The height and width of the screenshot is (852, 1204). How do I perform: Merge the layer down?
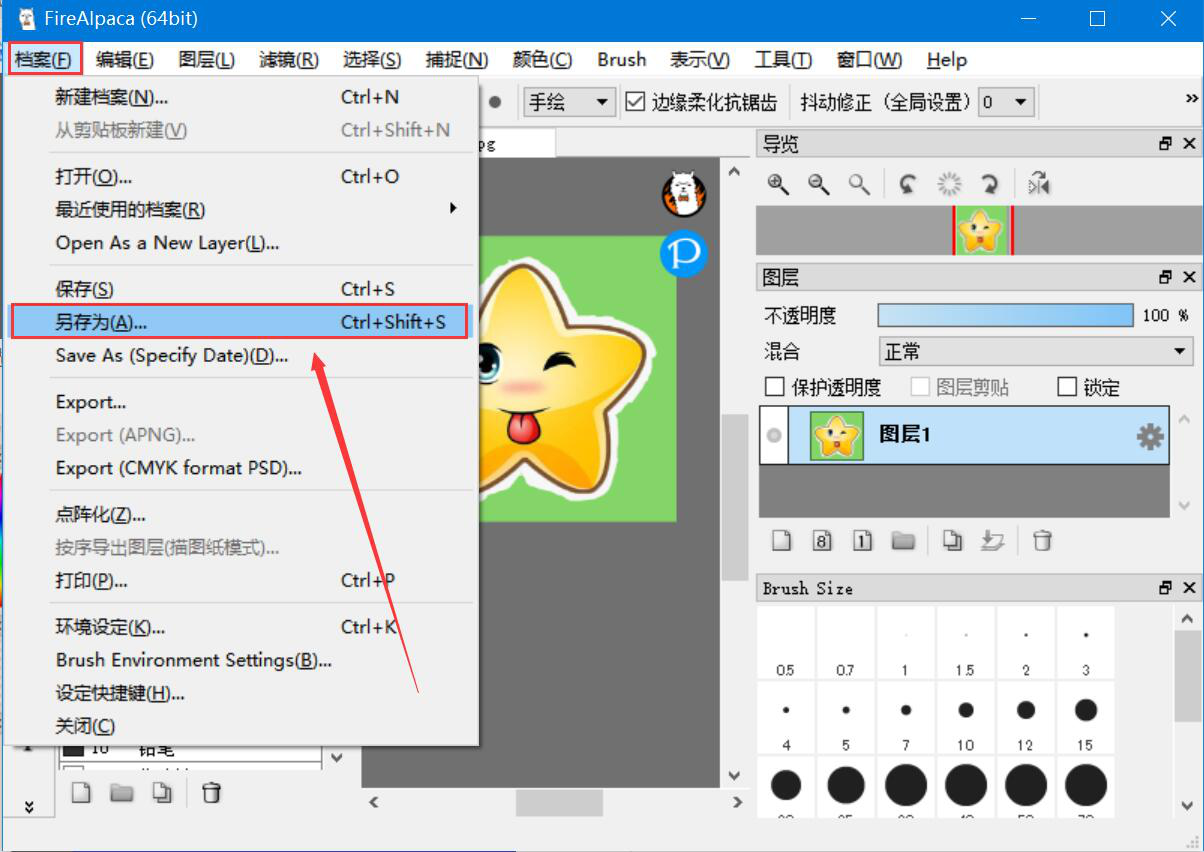[992, 541]
